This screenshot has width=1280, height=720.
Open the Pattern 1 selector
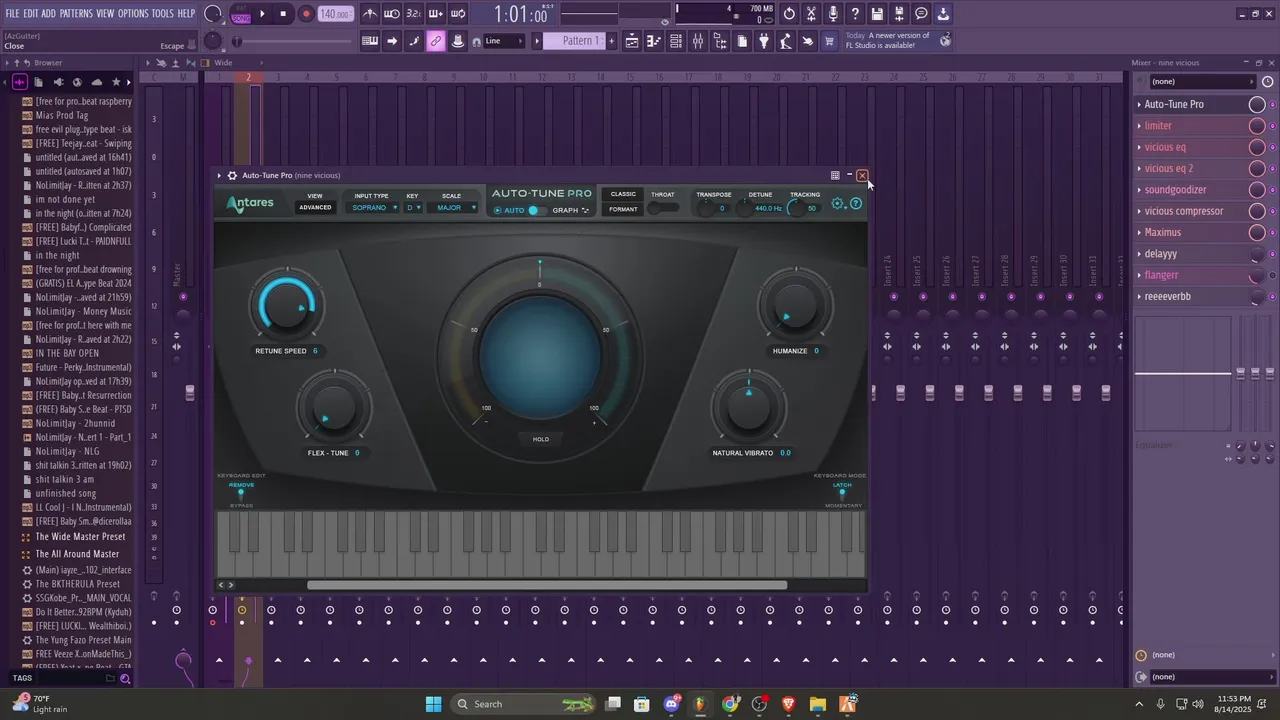575,41
